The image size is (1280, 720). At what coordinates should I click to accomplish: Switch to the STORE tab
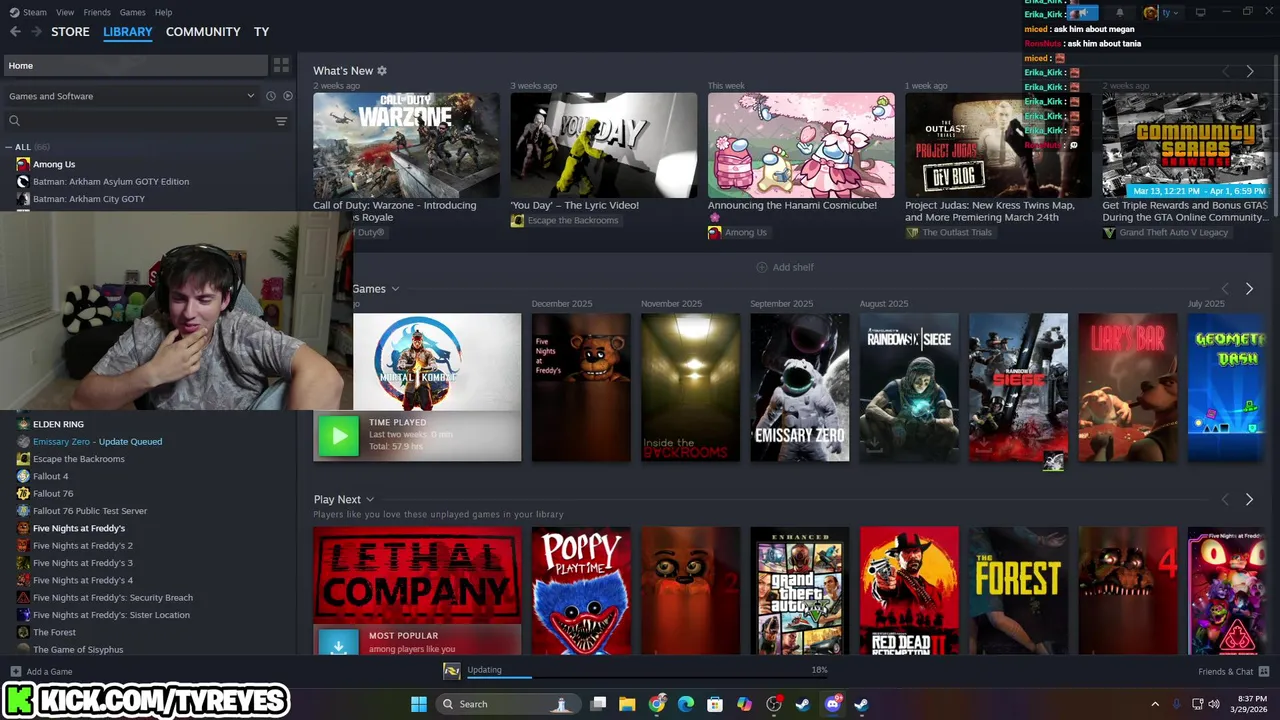pyautogui.click(x=70, y=32)
